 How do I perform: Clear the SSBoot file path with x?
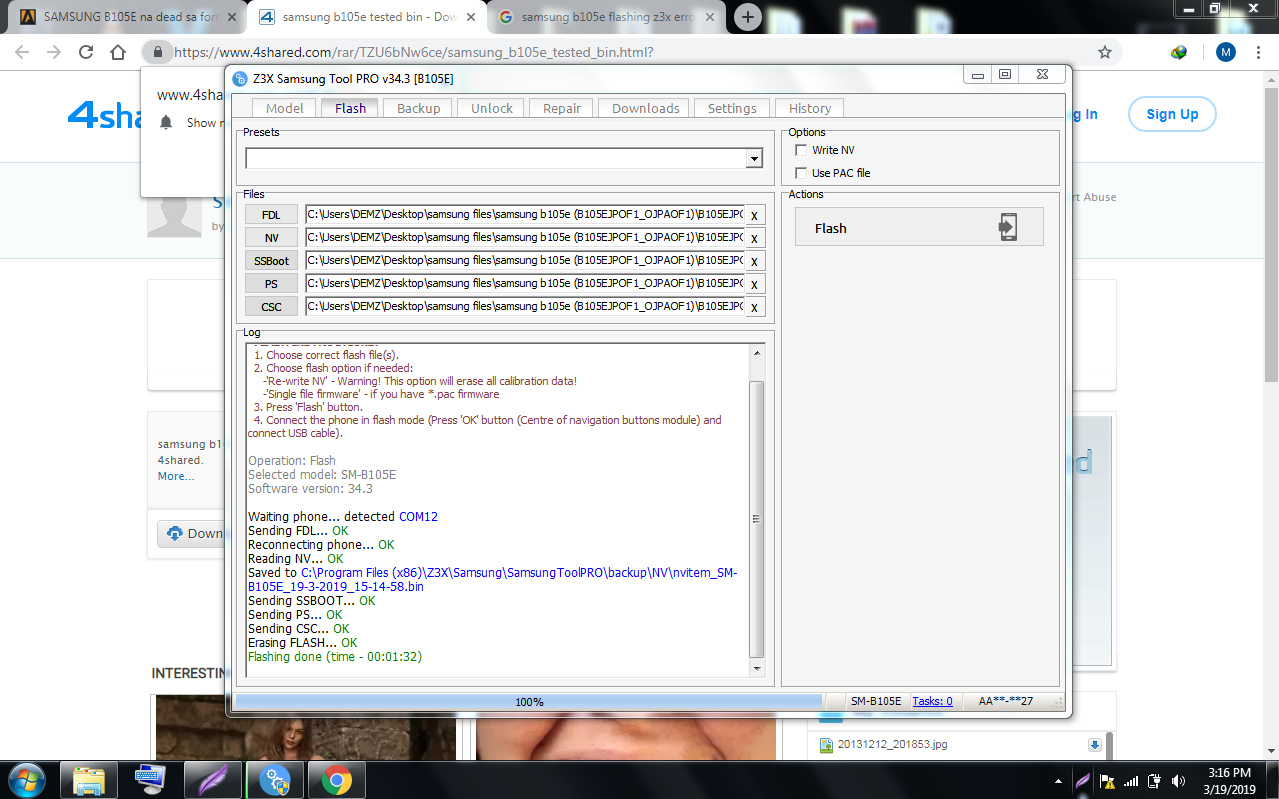pyautogui.click(x=754, y=261)
